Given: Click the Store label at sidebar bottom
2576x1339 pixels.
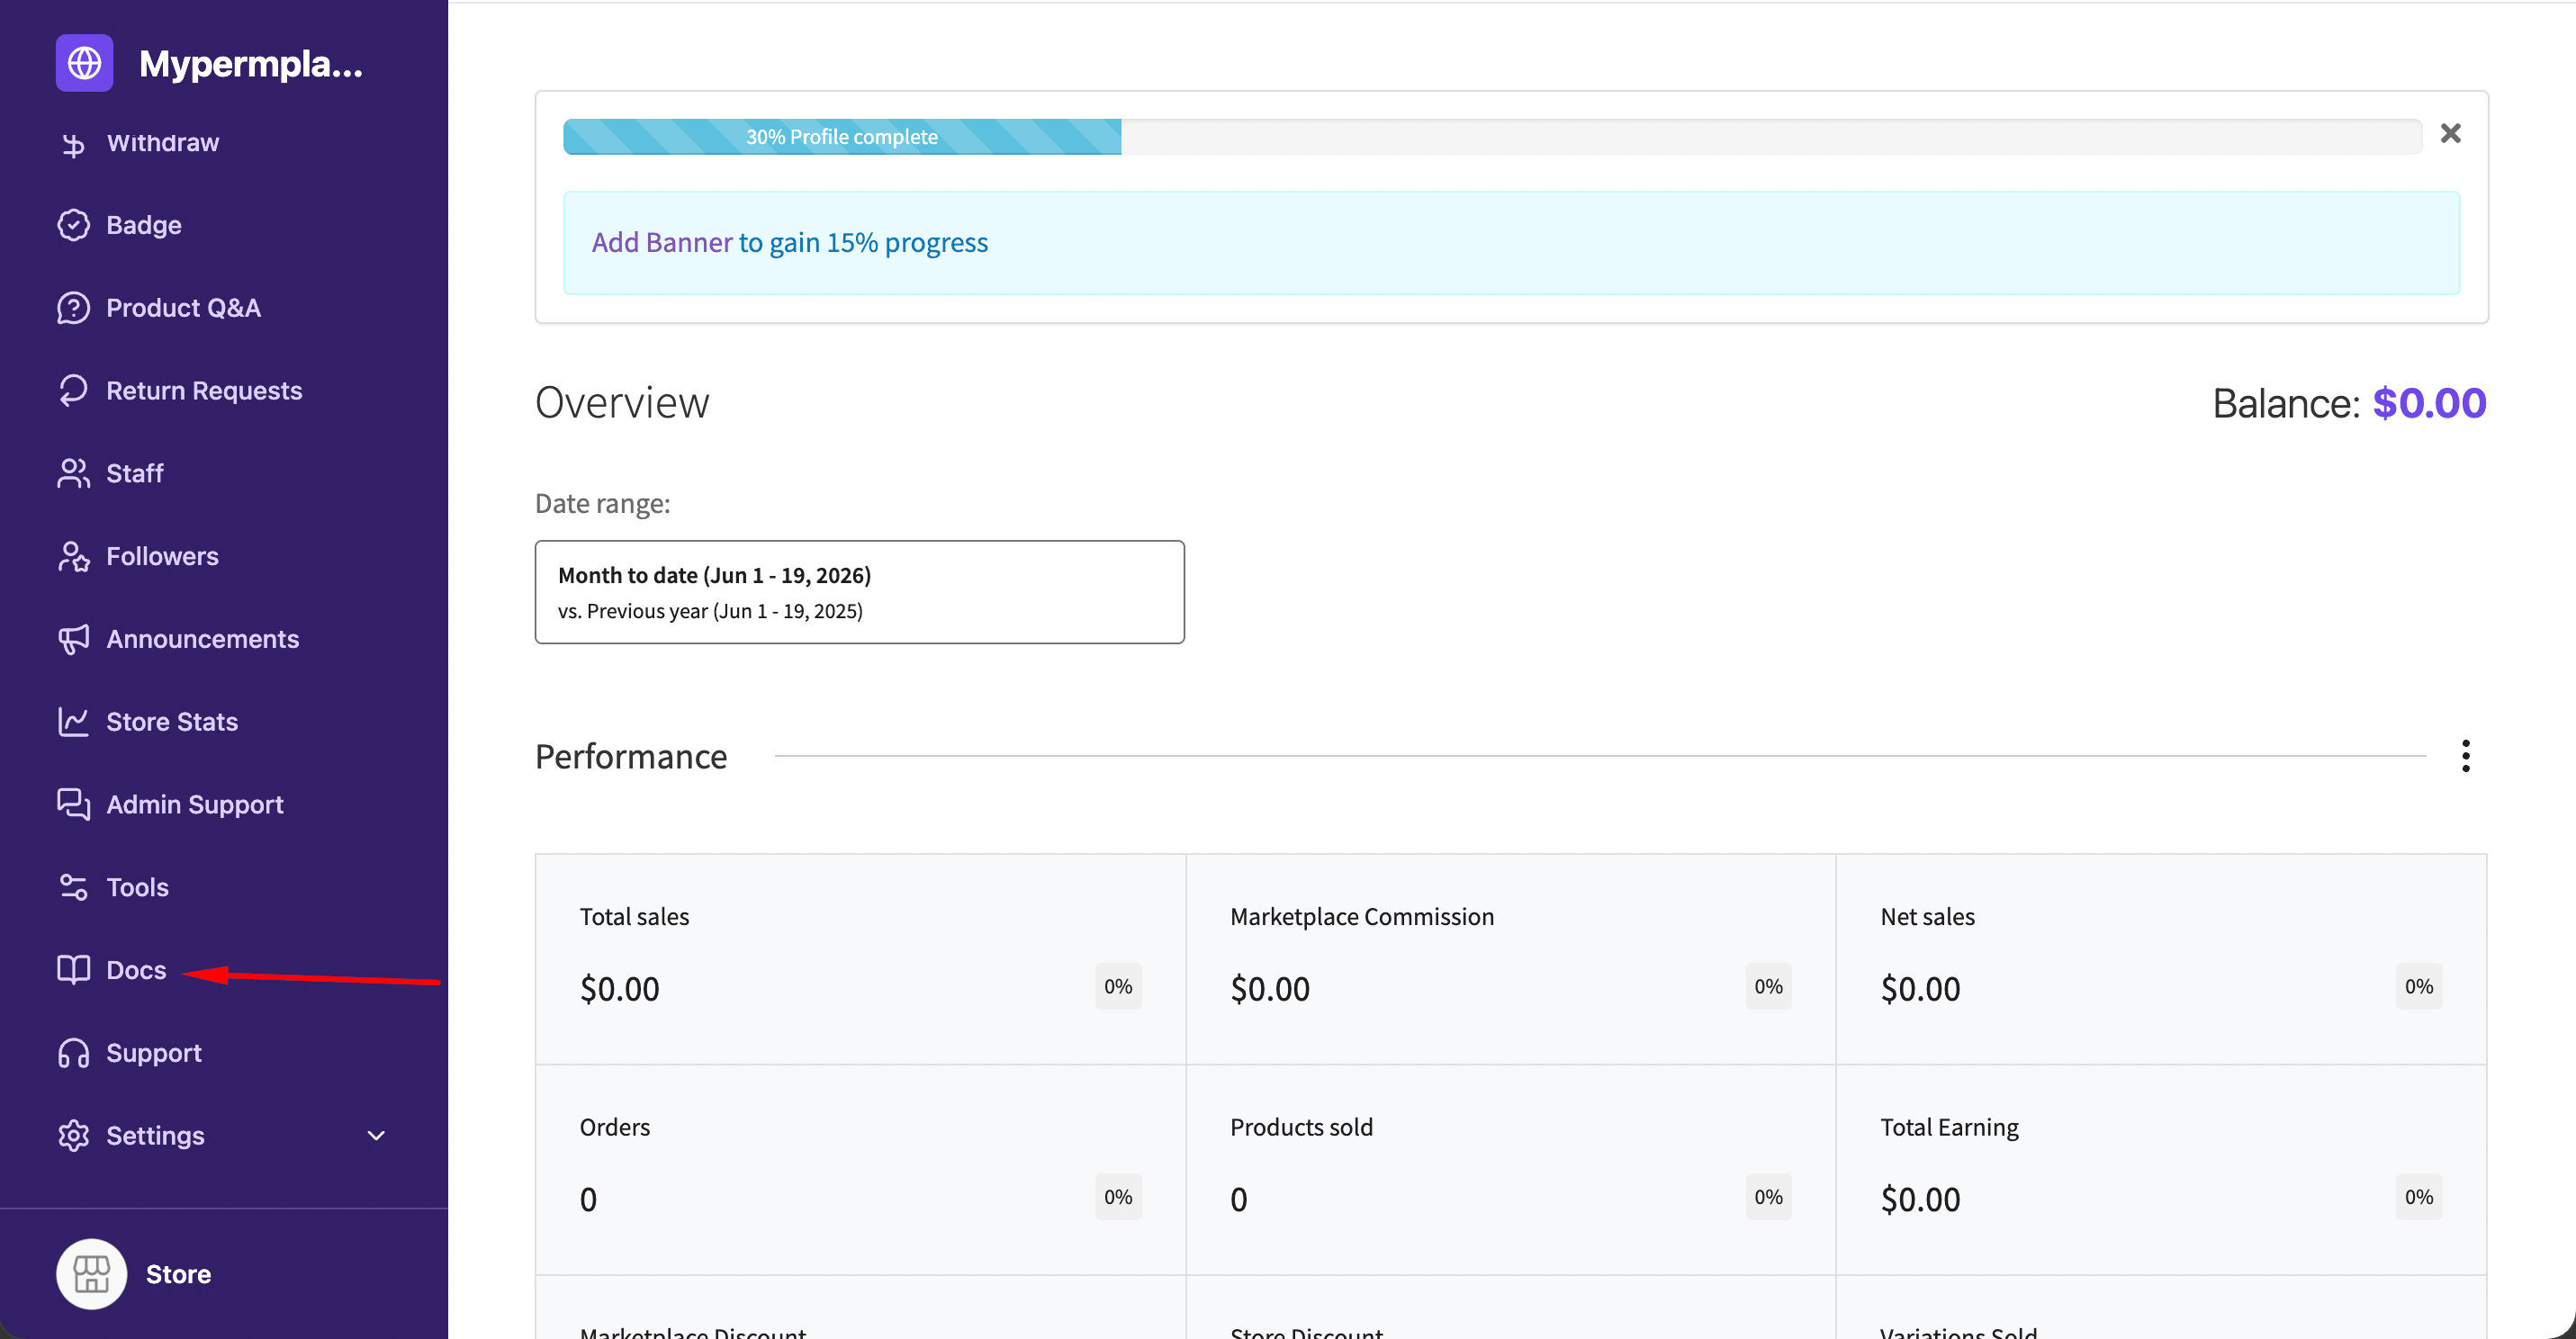Looking at the screenshot, I should pos(178,1274).
